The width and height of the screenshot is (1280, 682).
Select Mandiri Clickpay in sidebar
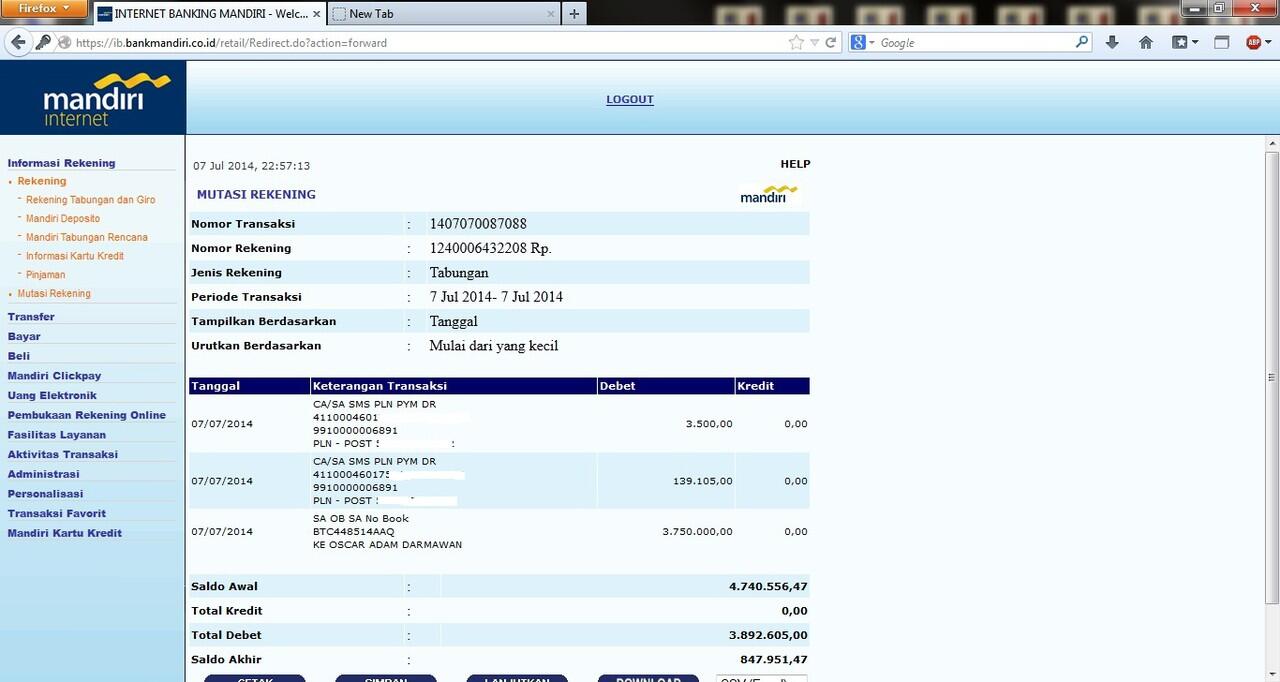click(x=55, y=376)
